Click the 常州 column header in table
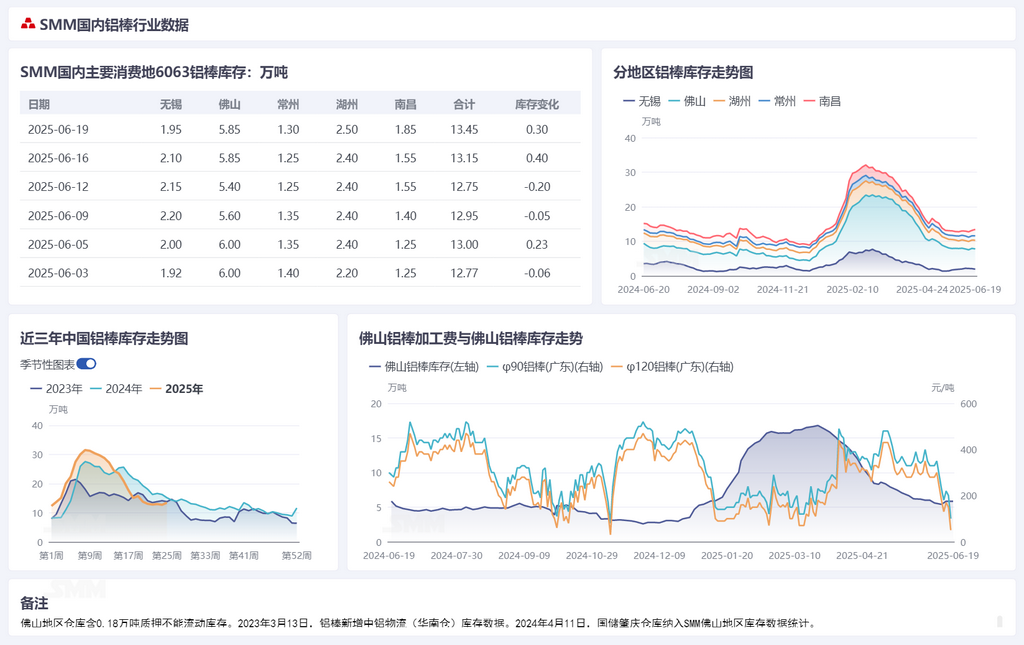This screenshot has width=1024, height=645. (289, 104)
